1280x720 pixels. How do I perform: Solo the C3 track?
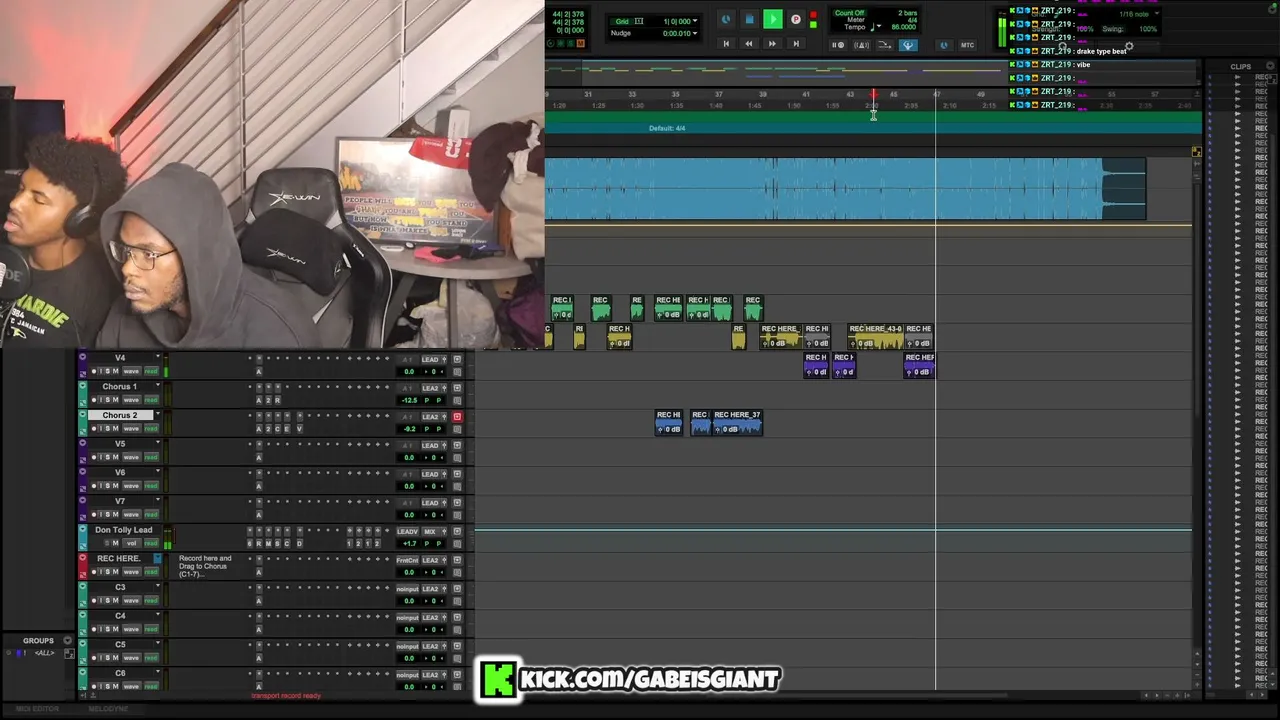point(106,601)
